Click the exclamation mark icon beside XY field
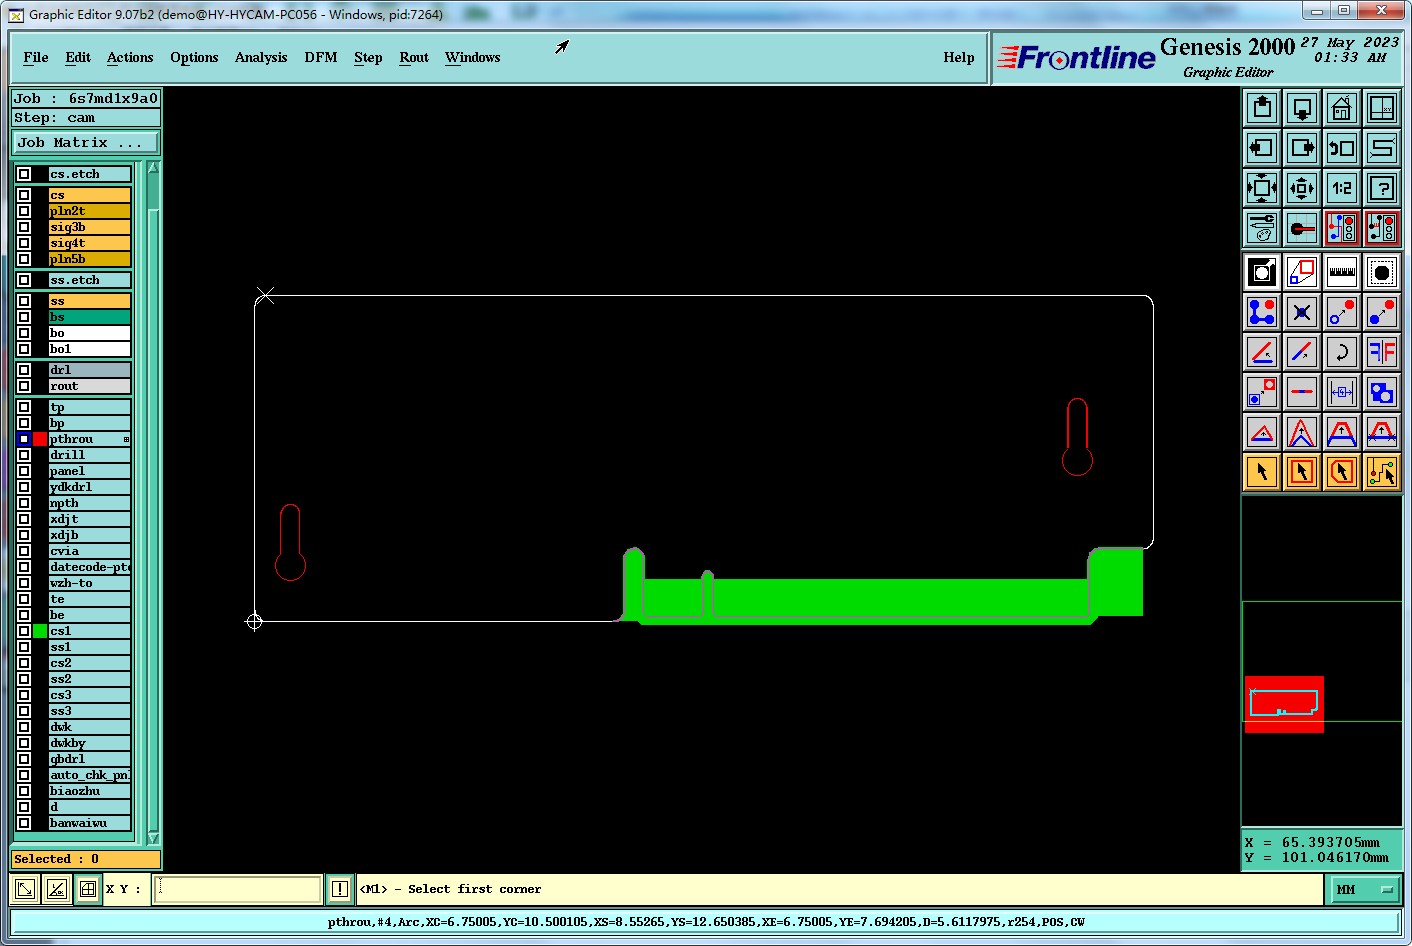This screenshot has height=946, width=1412. (340, 889)
